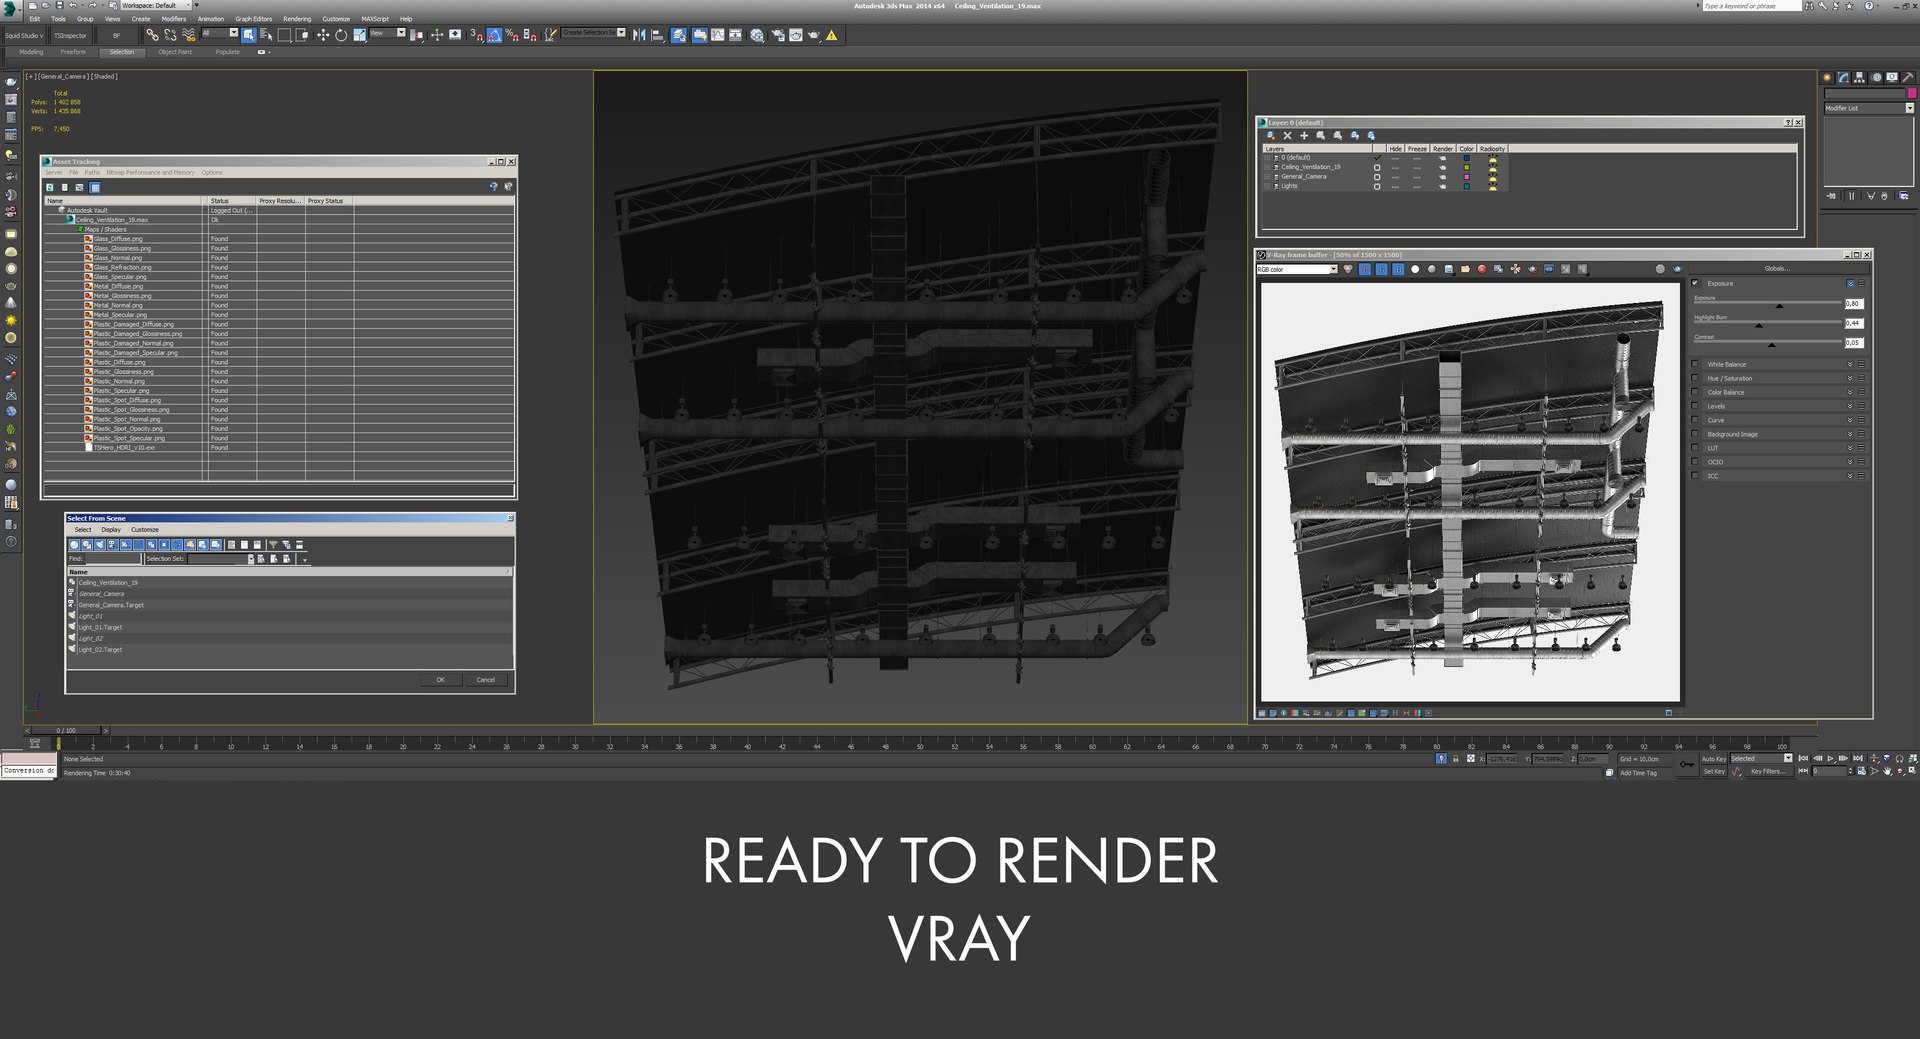Open the Material Editor icon
The width and height of the screenshot is (1920, 1039).
point(757,35)
